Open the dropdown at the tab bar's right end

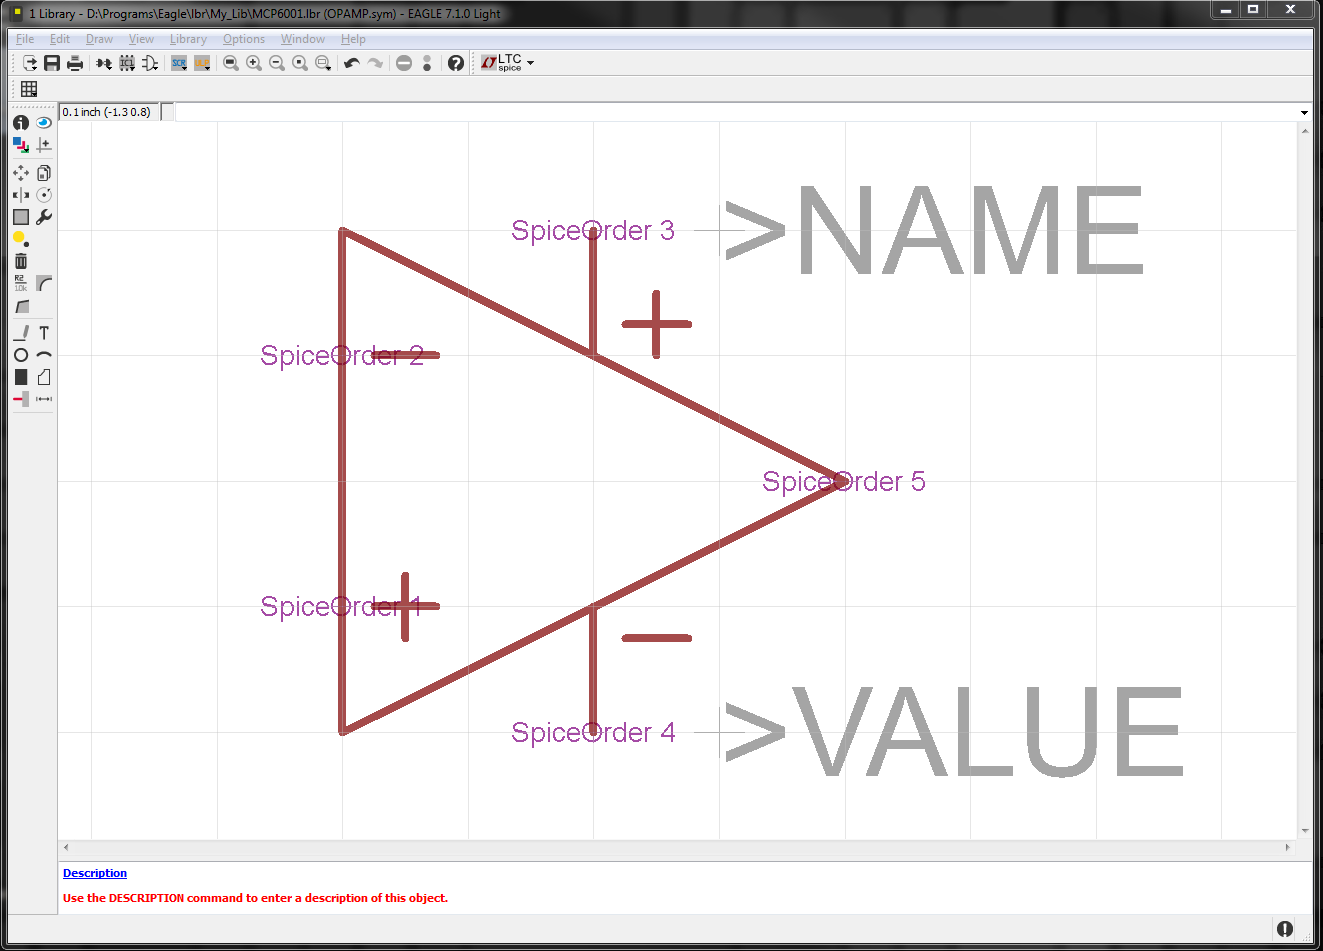coord(1305,112)
